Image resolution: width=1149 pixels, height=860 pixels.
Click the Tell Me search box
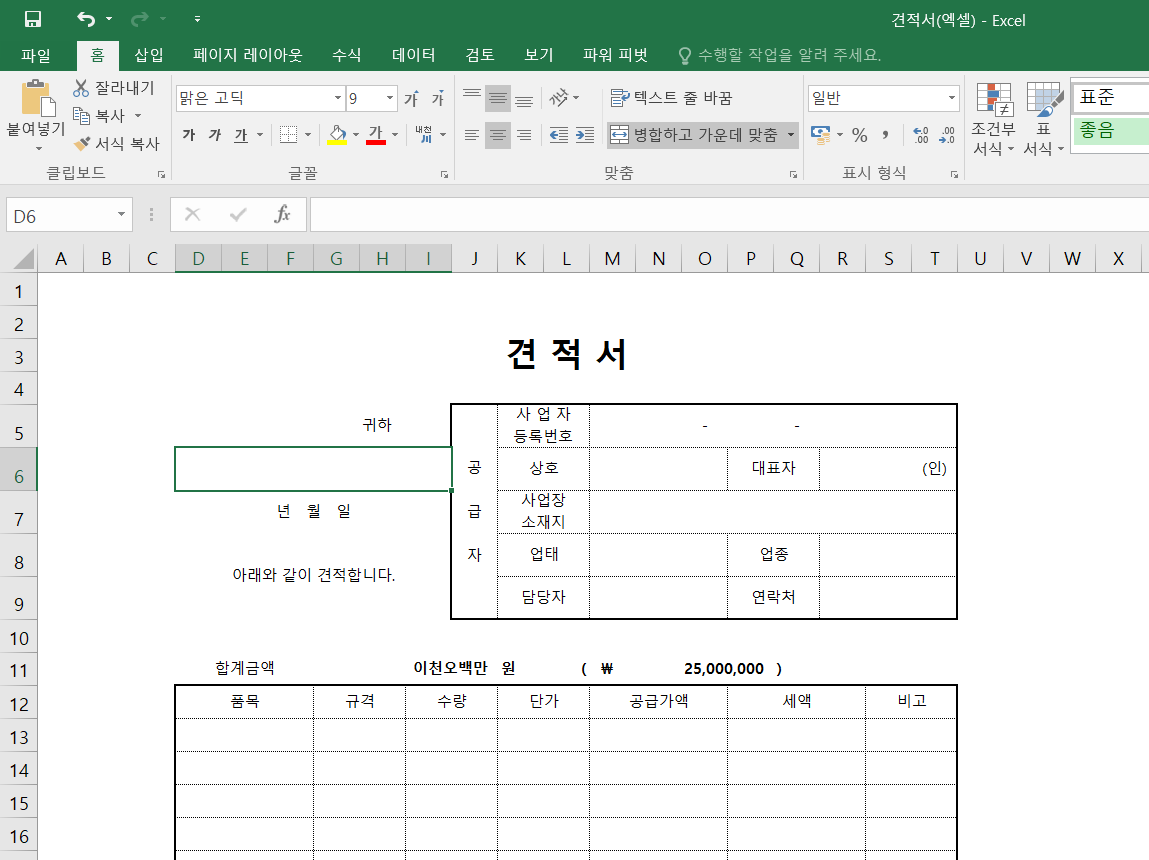780,55
